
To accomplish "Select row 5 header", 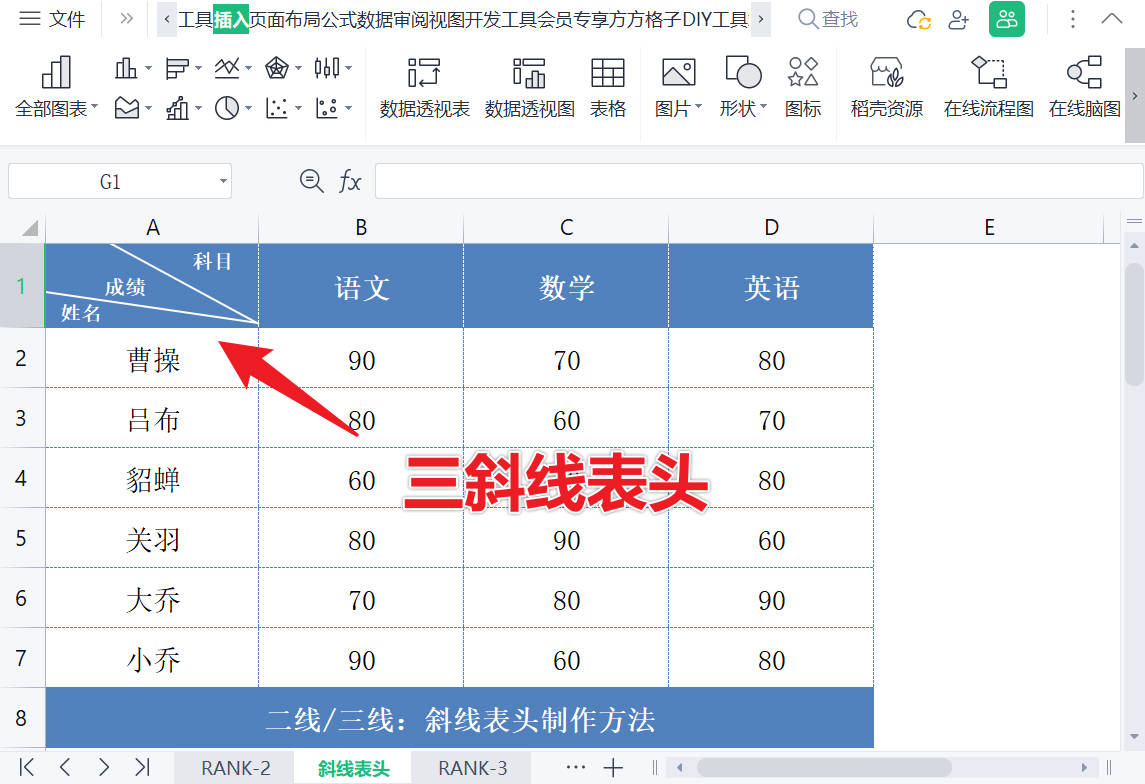I will coord(21,539).
